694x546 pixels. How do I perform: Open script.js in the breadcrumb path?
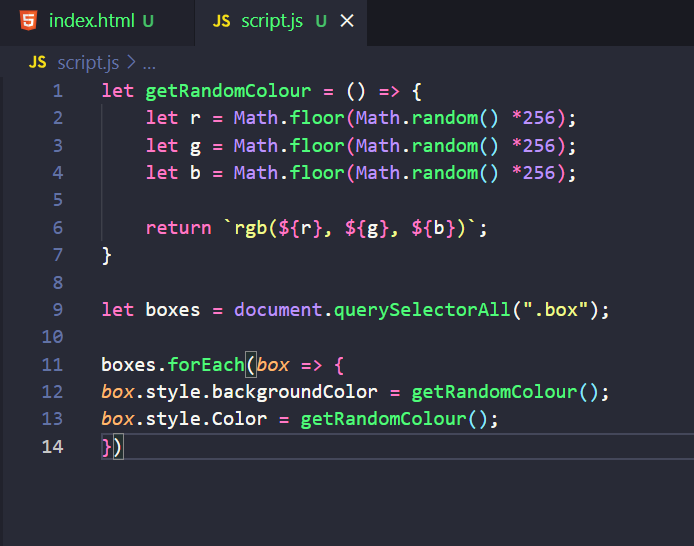(x=88, y=63)
